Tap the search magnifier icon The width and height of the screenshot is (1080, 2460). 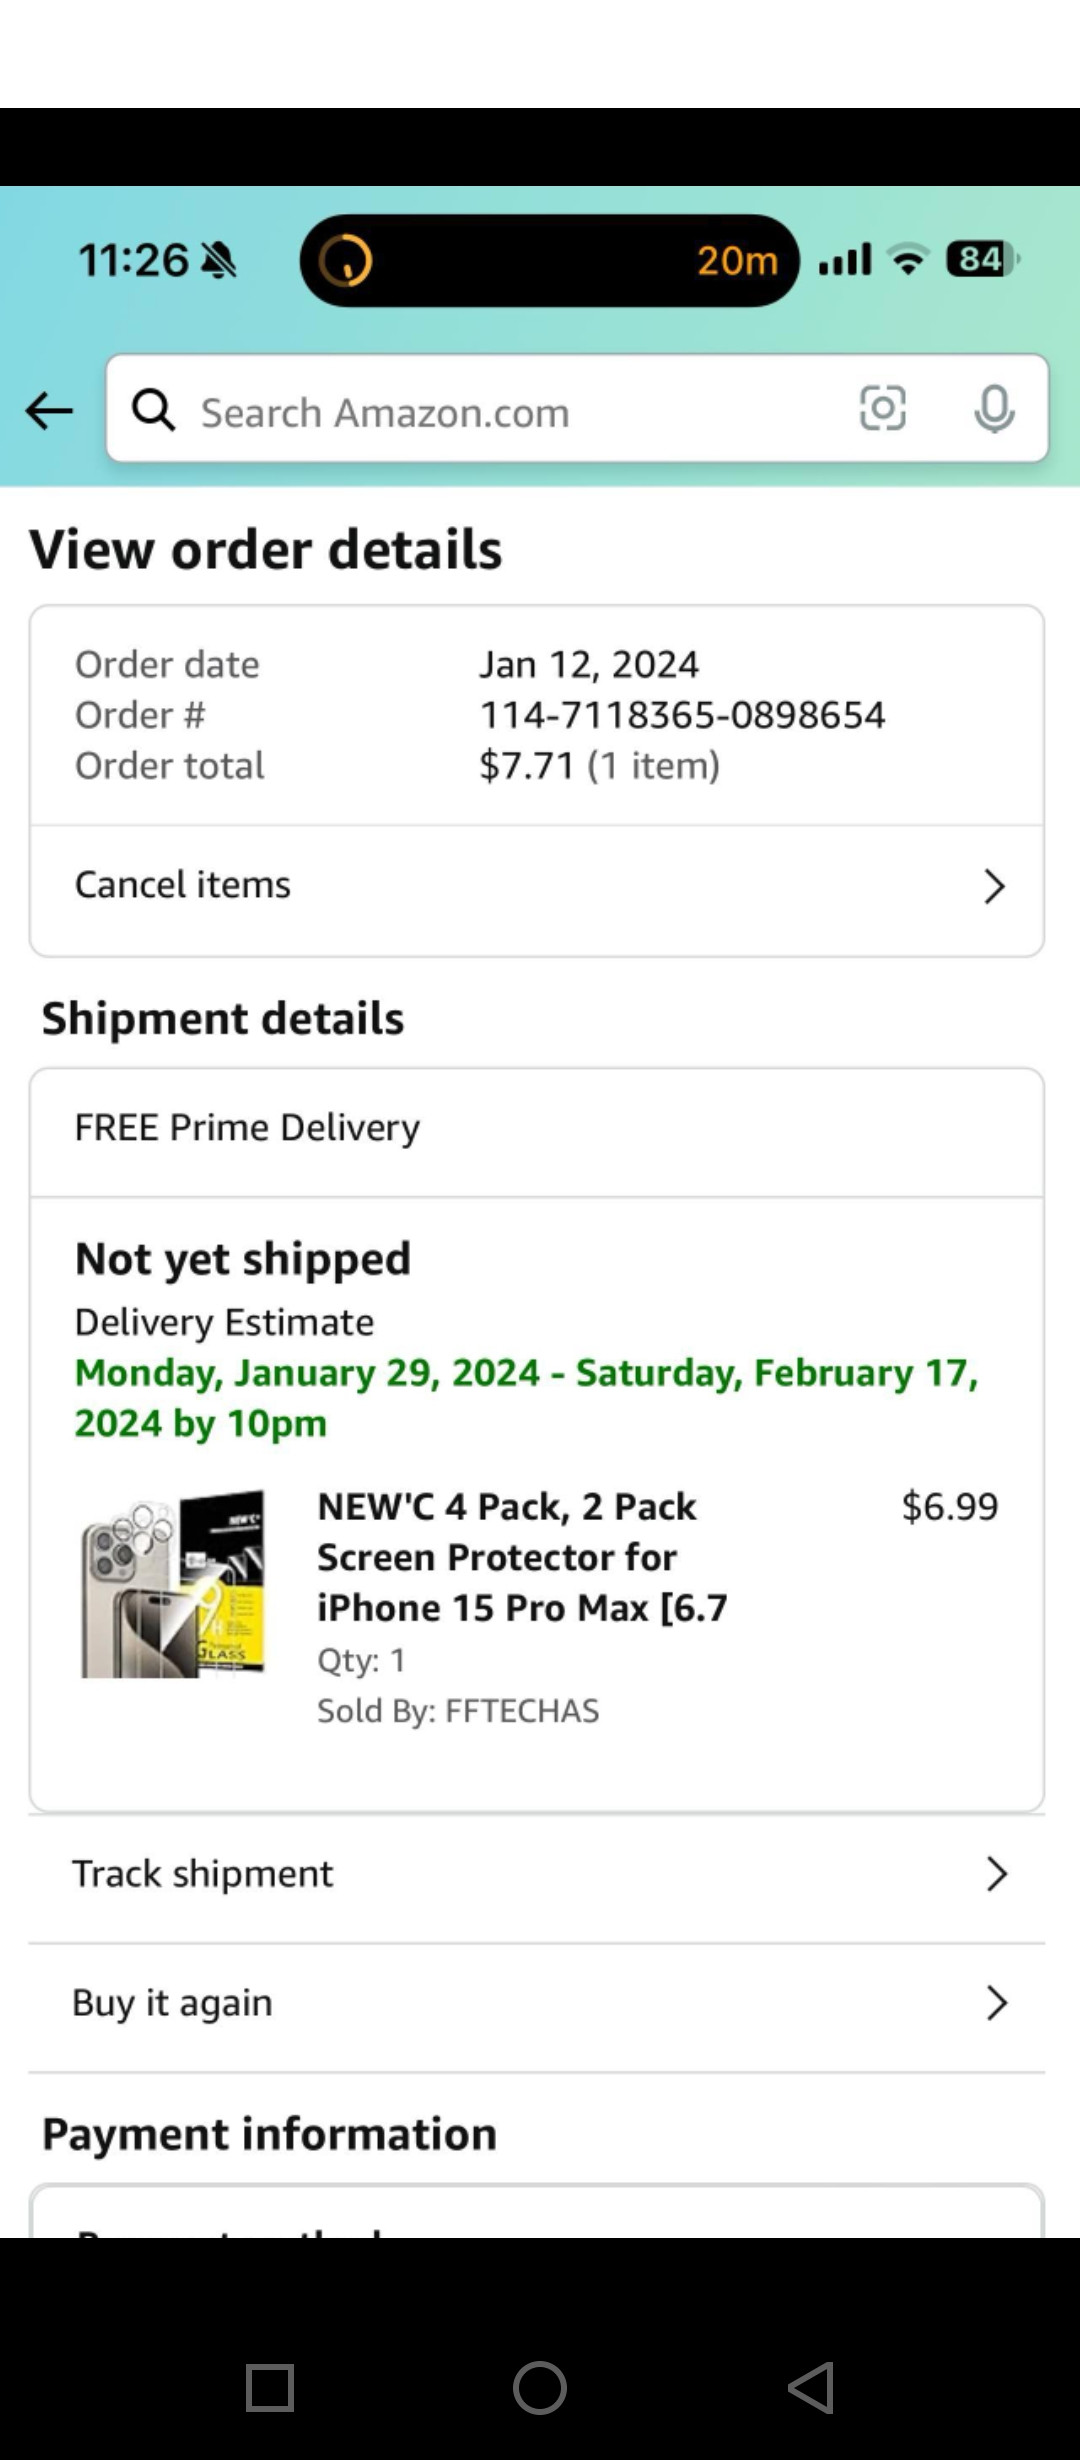154,410
